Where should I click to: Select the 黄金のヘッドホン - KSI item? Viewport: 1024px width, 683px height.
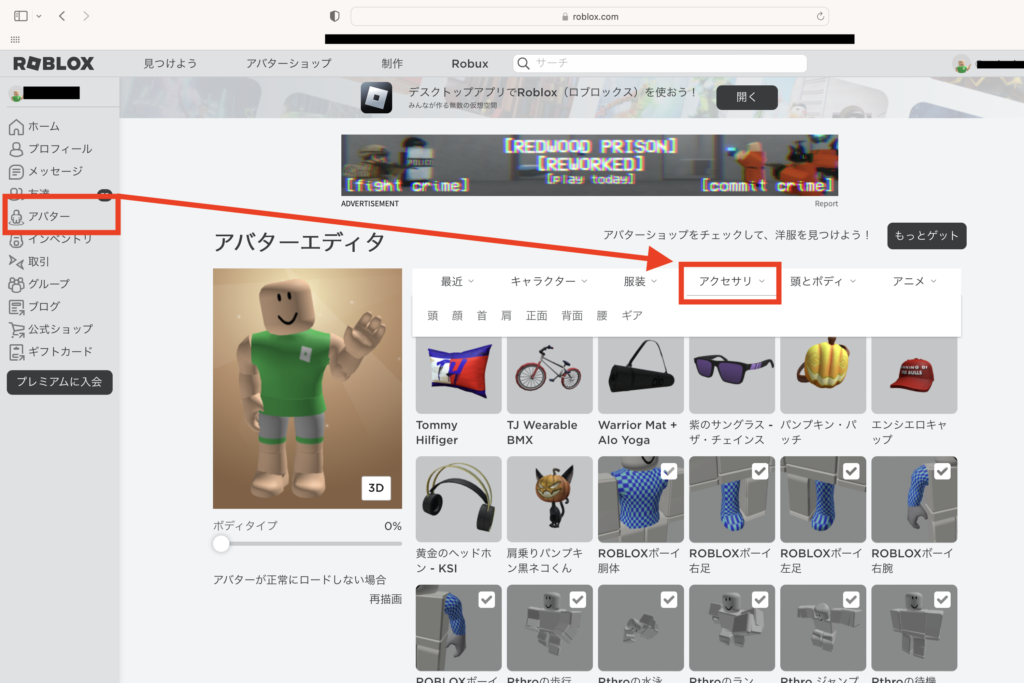[x=458, y=500]
